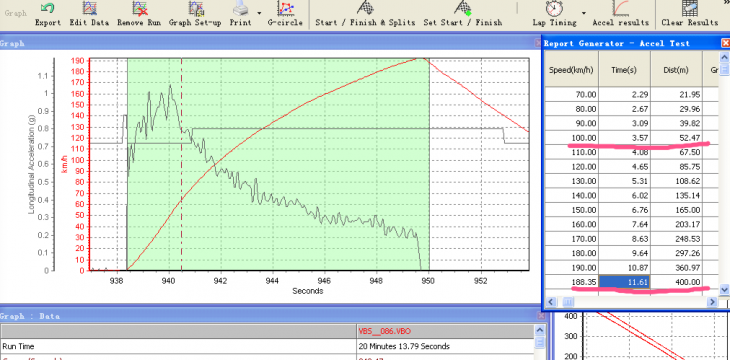Click the report horizontal scrollbar right arrow
The image size is (730, 360).
[x=712, y=302]
